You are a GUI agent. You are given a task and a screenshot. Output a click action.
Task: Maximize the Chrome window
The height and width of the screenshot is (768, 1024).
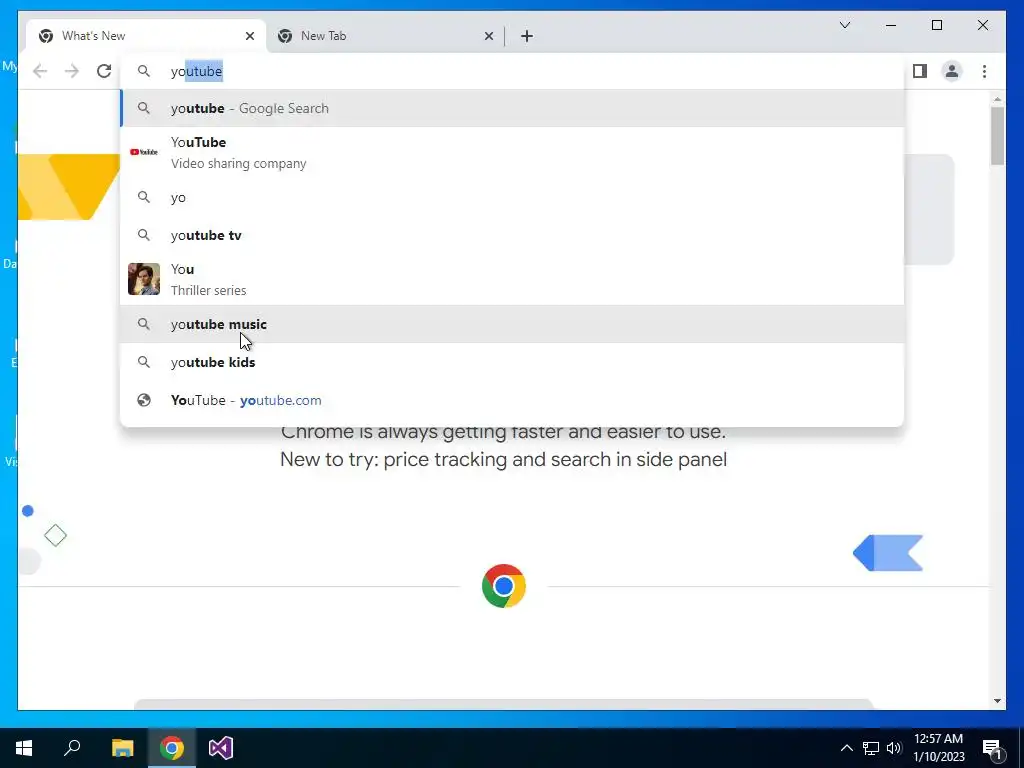pos(936,25)
